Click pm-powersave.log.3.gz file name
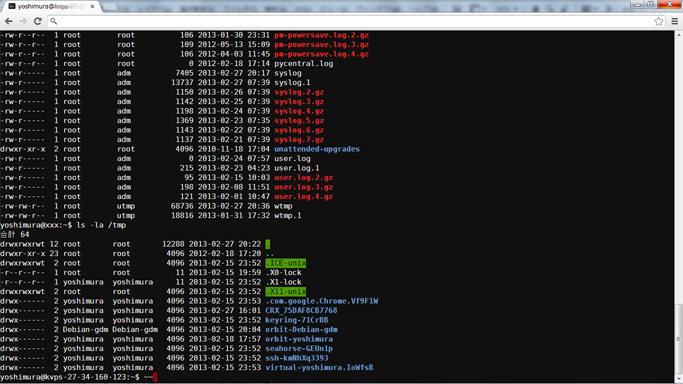683x384 pixels. point(321,44)
